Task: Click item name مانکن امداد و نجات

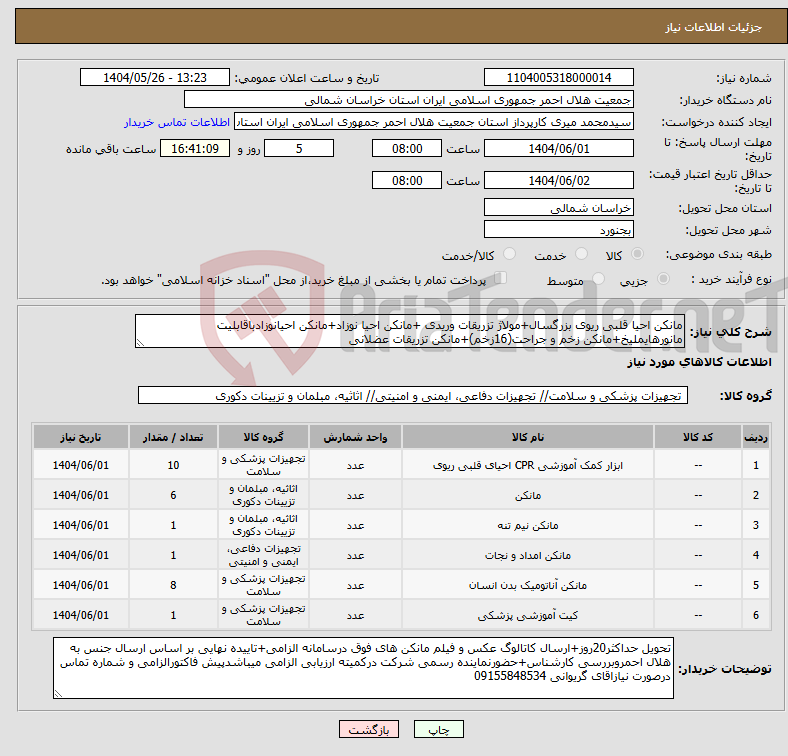Action: click(x=528, y=555)
